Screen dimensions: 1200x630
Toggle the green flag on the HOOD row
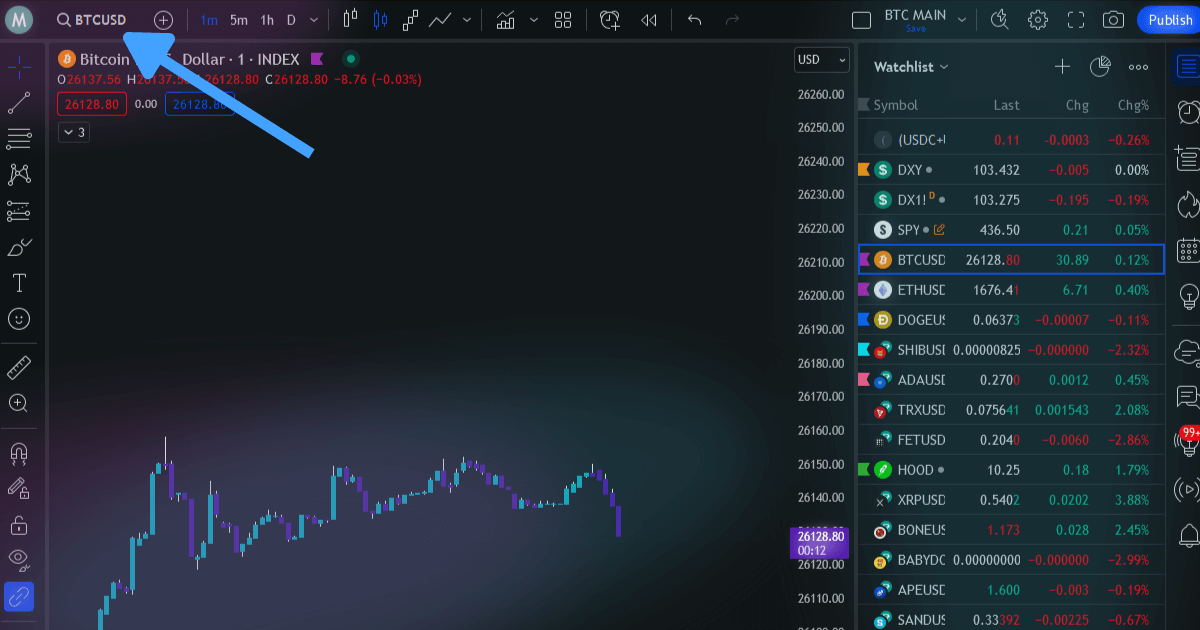(864, 470)
